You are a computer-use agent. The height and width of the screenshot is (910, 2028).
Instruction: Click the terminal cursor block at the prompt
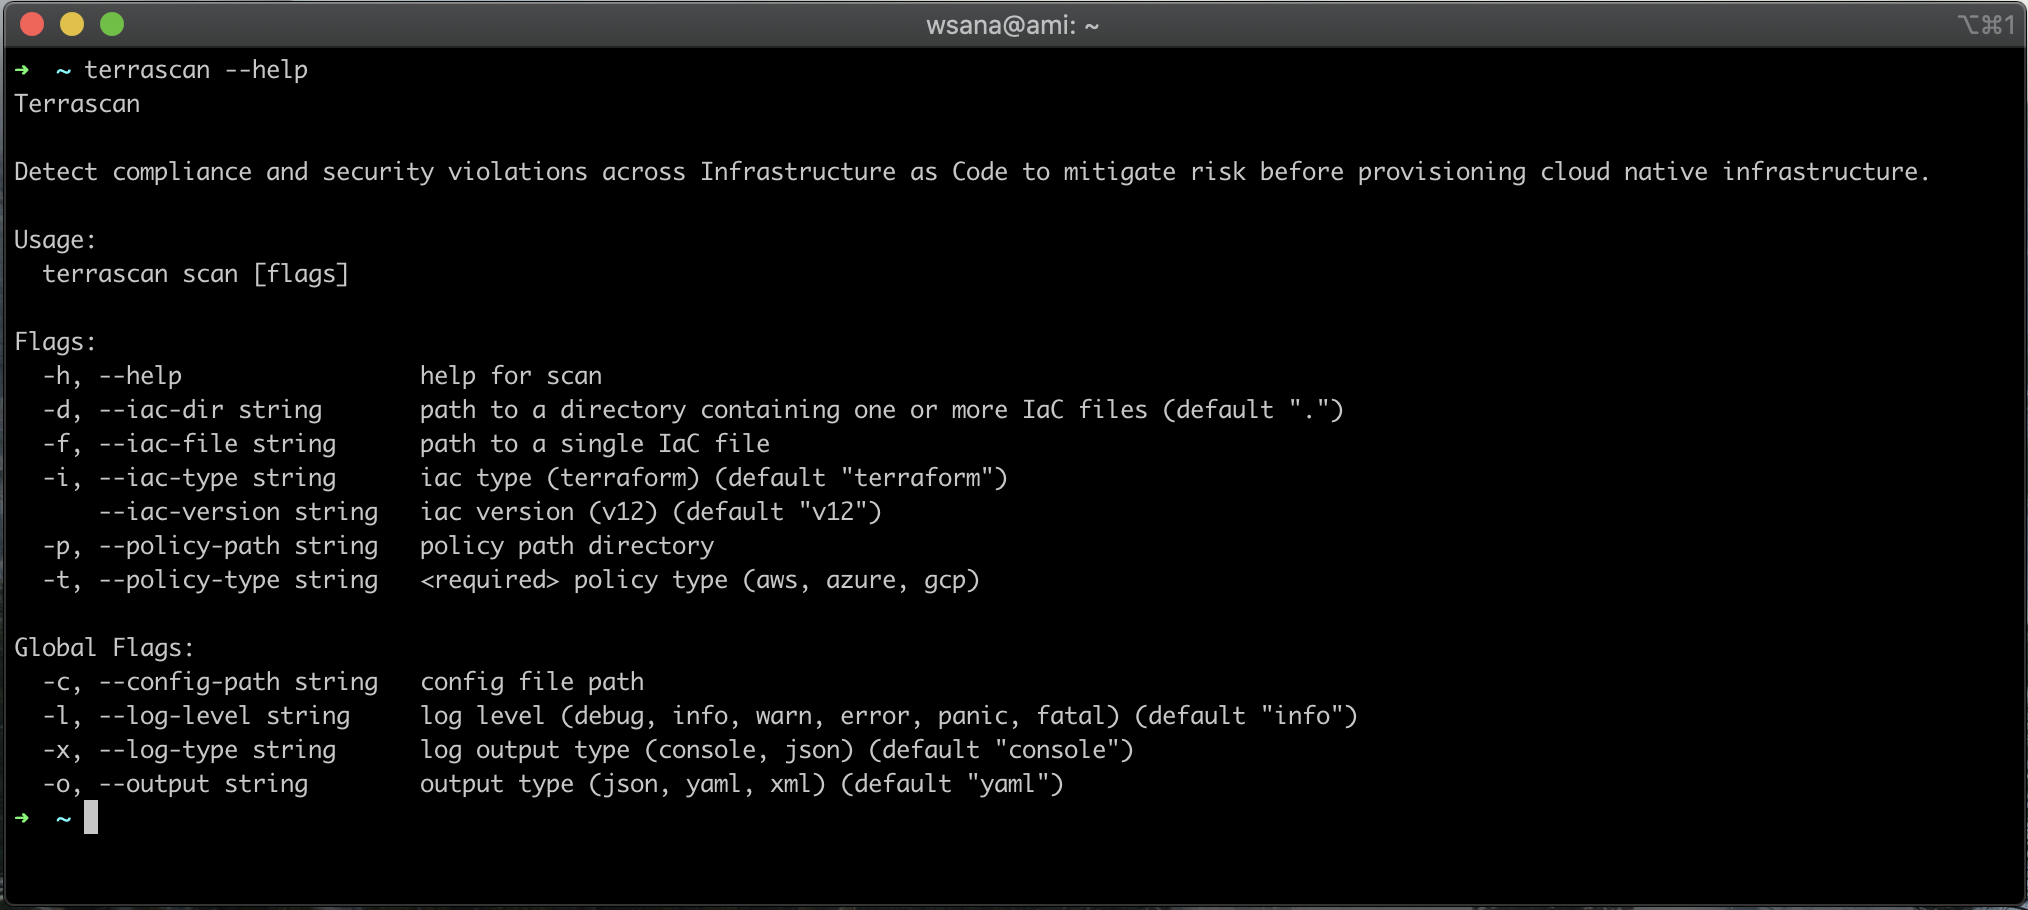coord(91,817)
